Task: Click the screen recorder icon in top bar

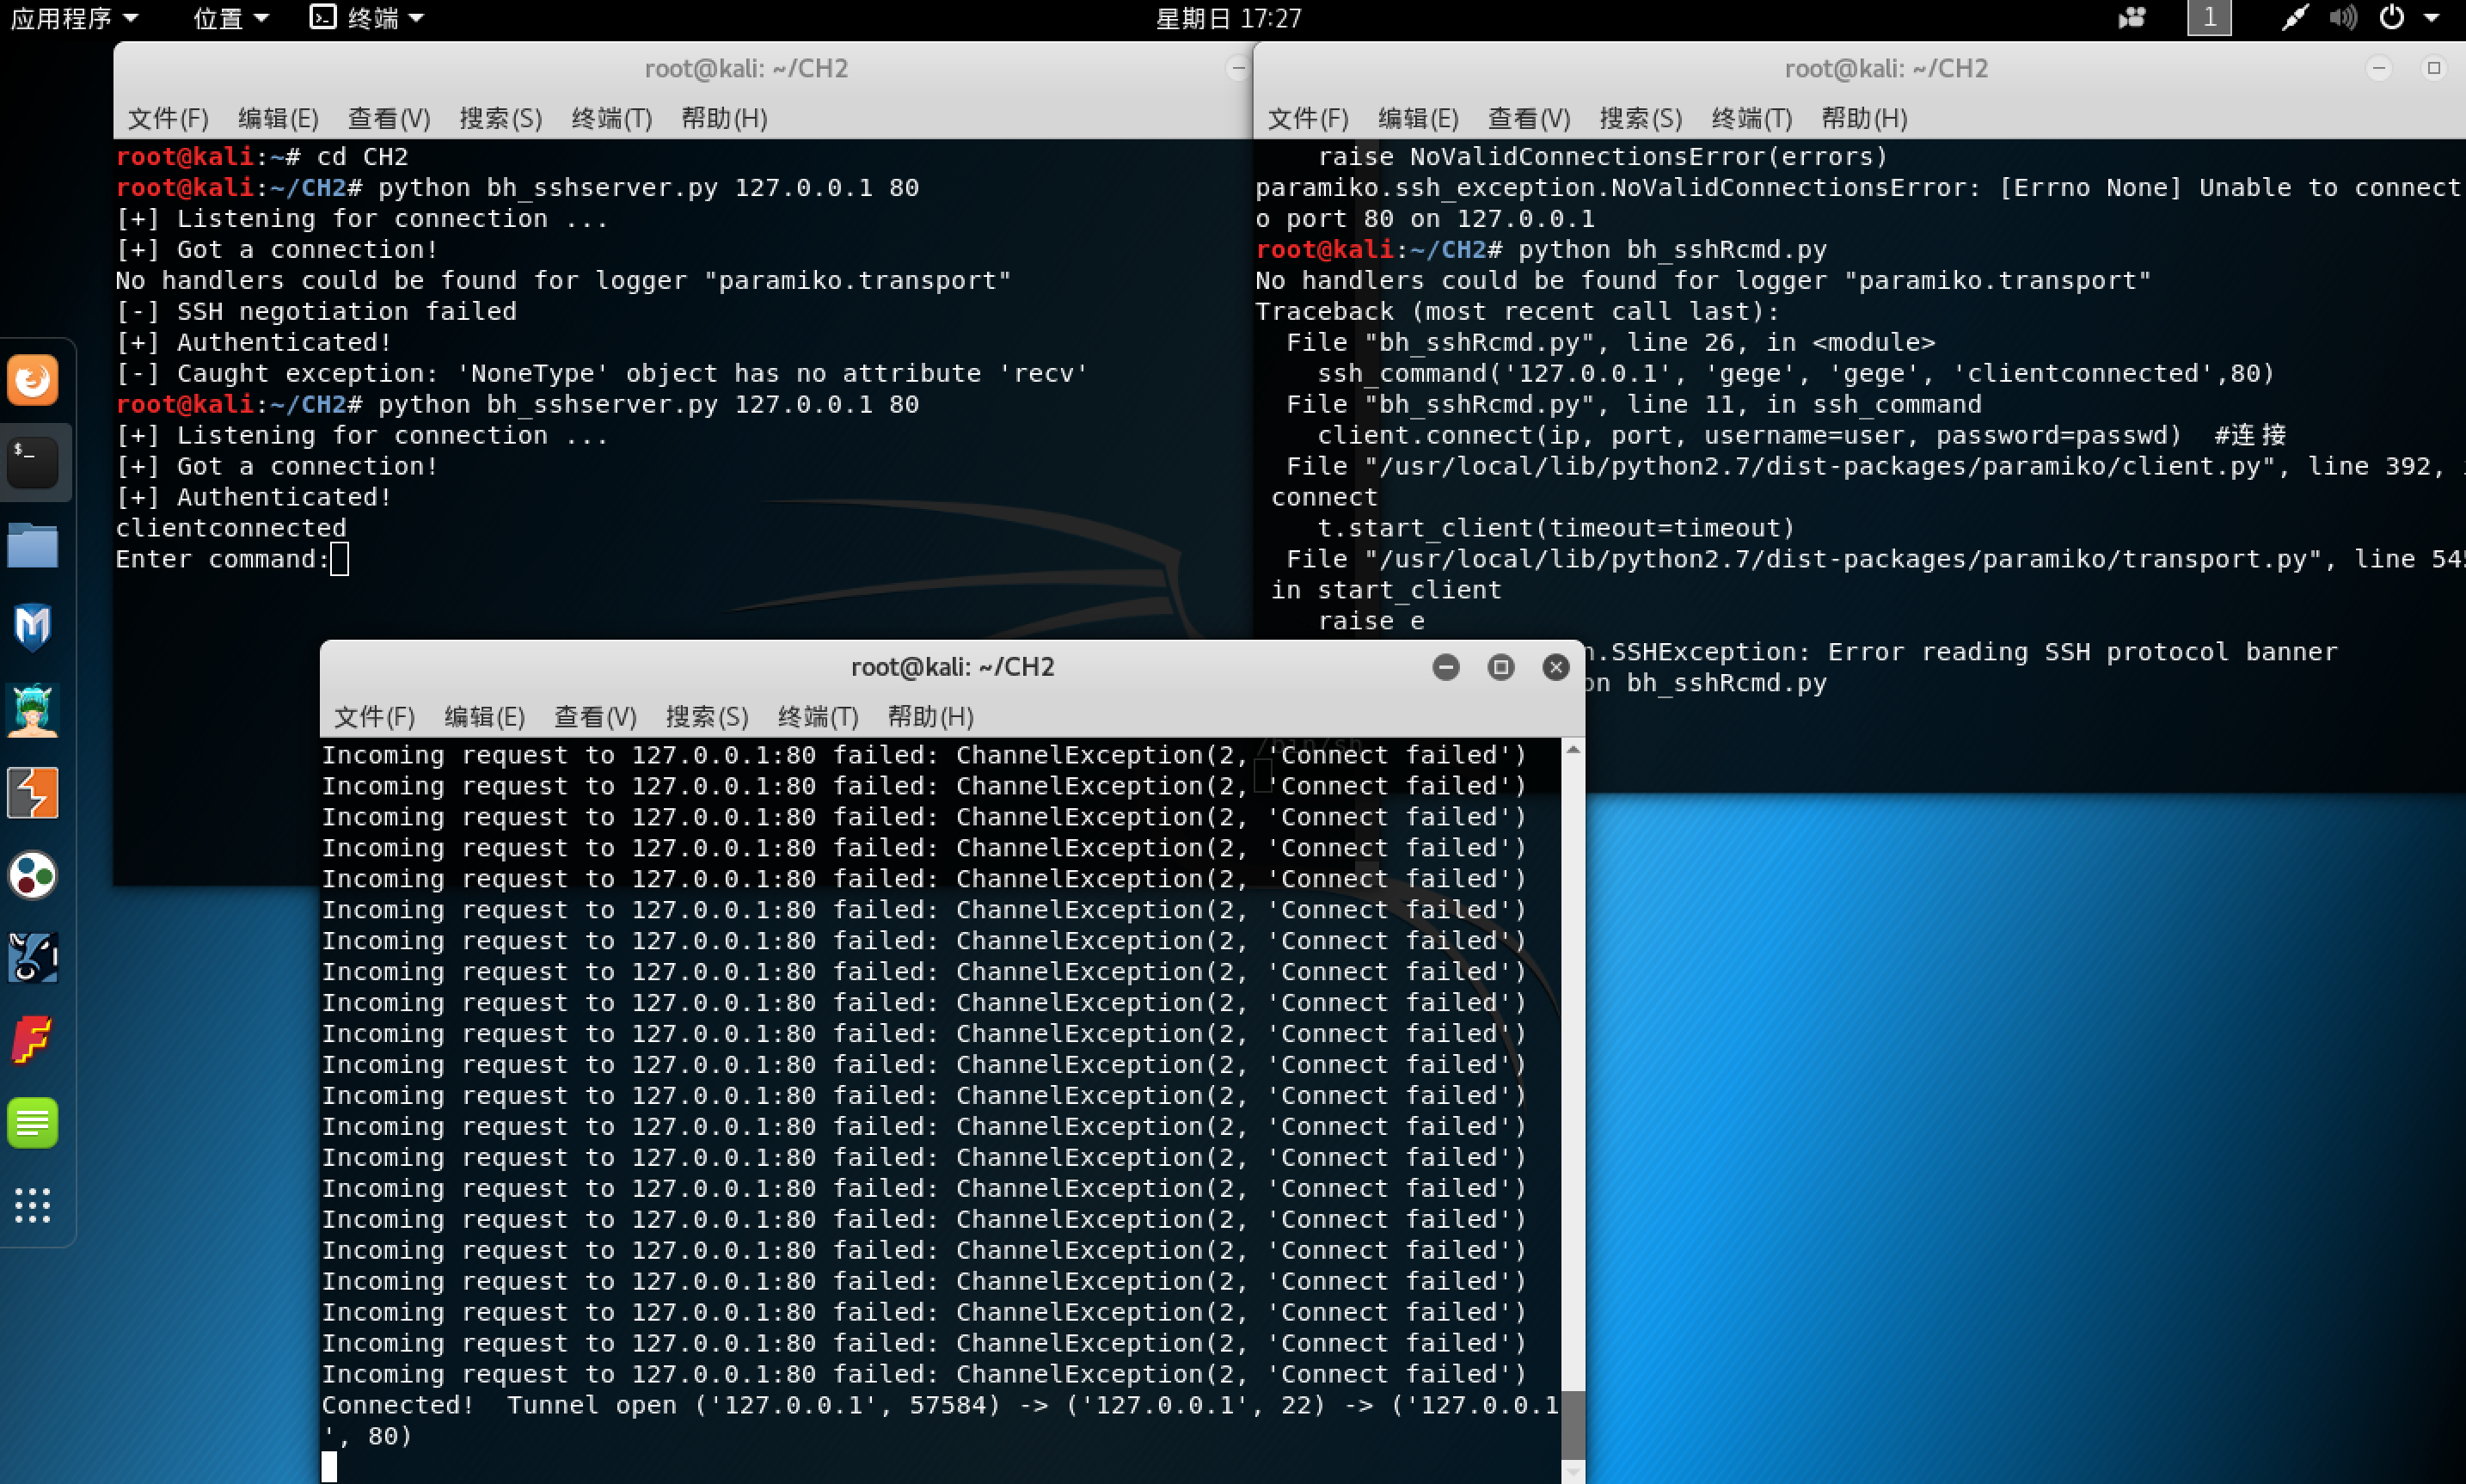Action: [x=2132, y=17]
